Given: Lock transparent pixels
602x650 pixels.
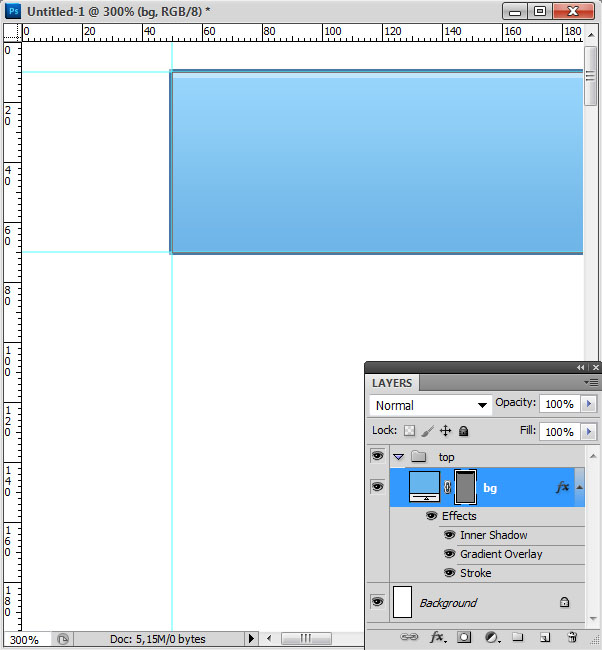Looking at the screenshot, I should pyautogui.click(x=409, y=431).
